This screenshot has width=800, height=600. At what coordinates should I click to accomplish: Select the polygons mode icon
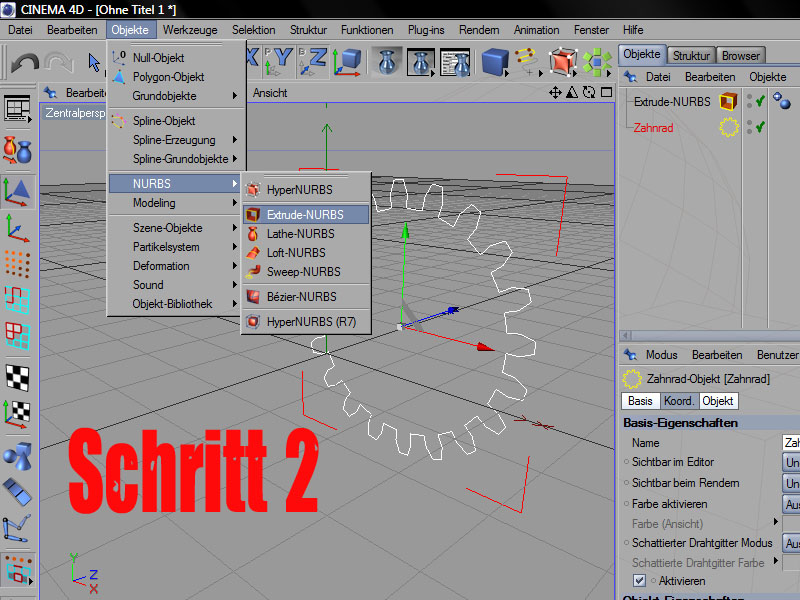(x=17, y=336)
